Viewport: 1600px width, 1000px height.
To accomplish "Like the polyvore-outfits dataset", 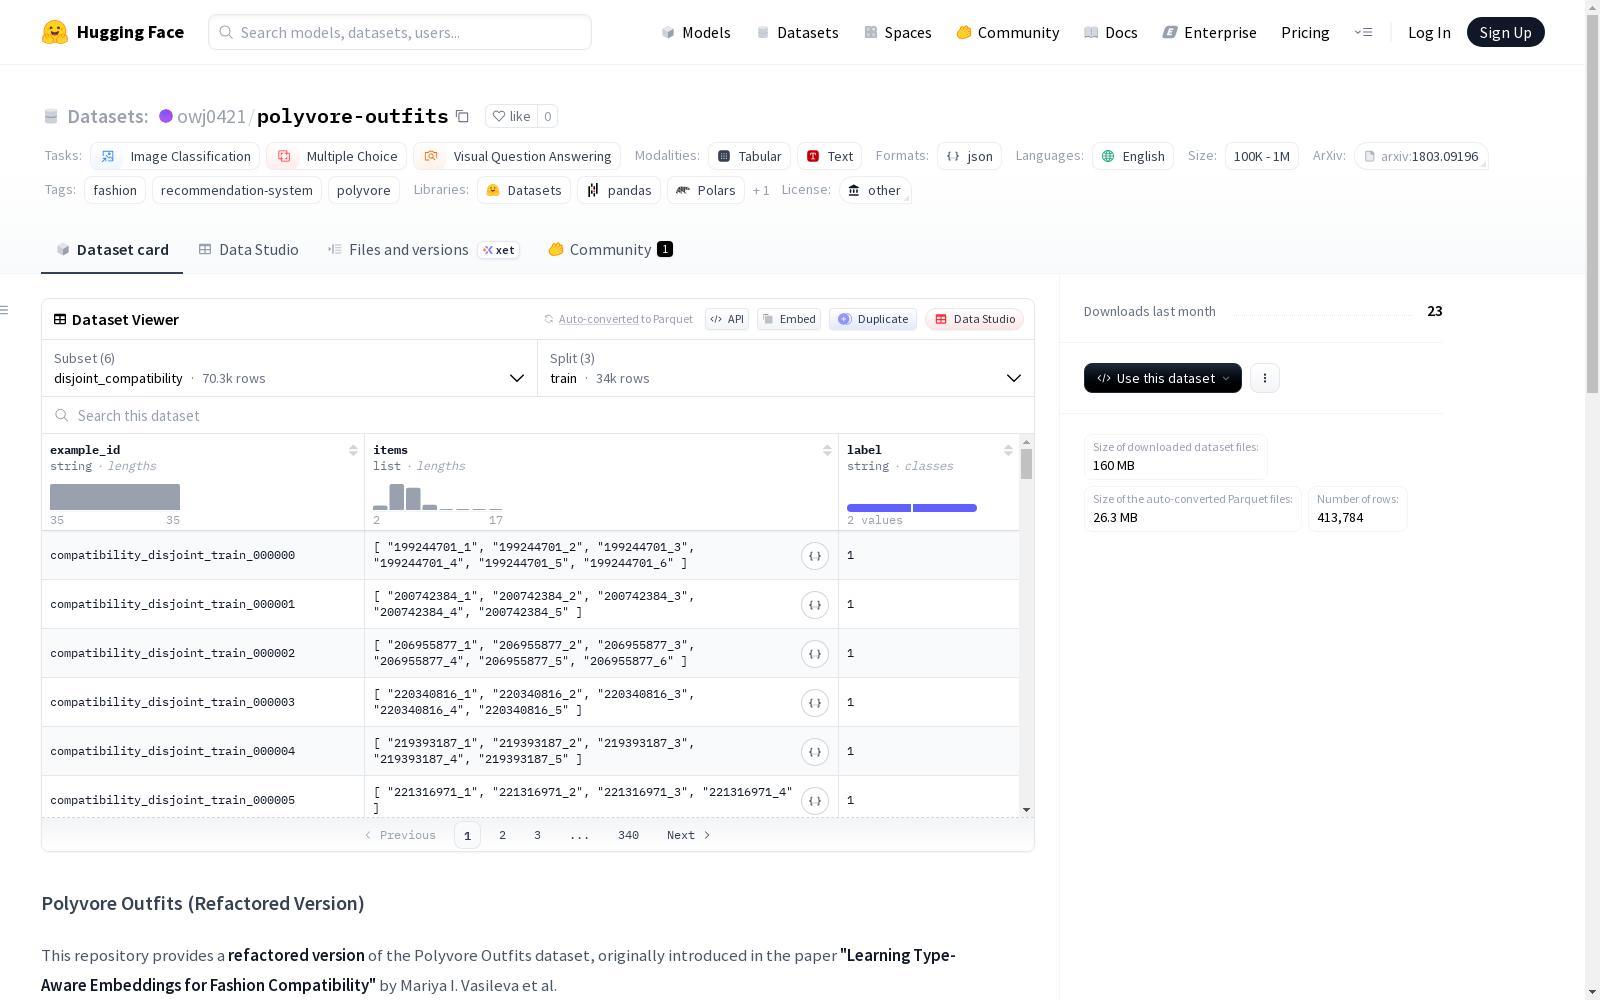I will point(511,116).
